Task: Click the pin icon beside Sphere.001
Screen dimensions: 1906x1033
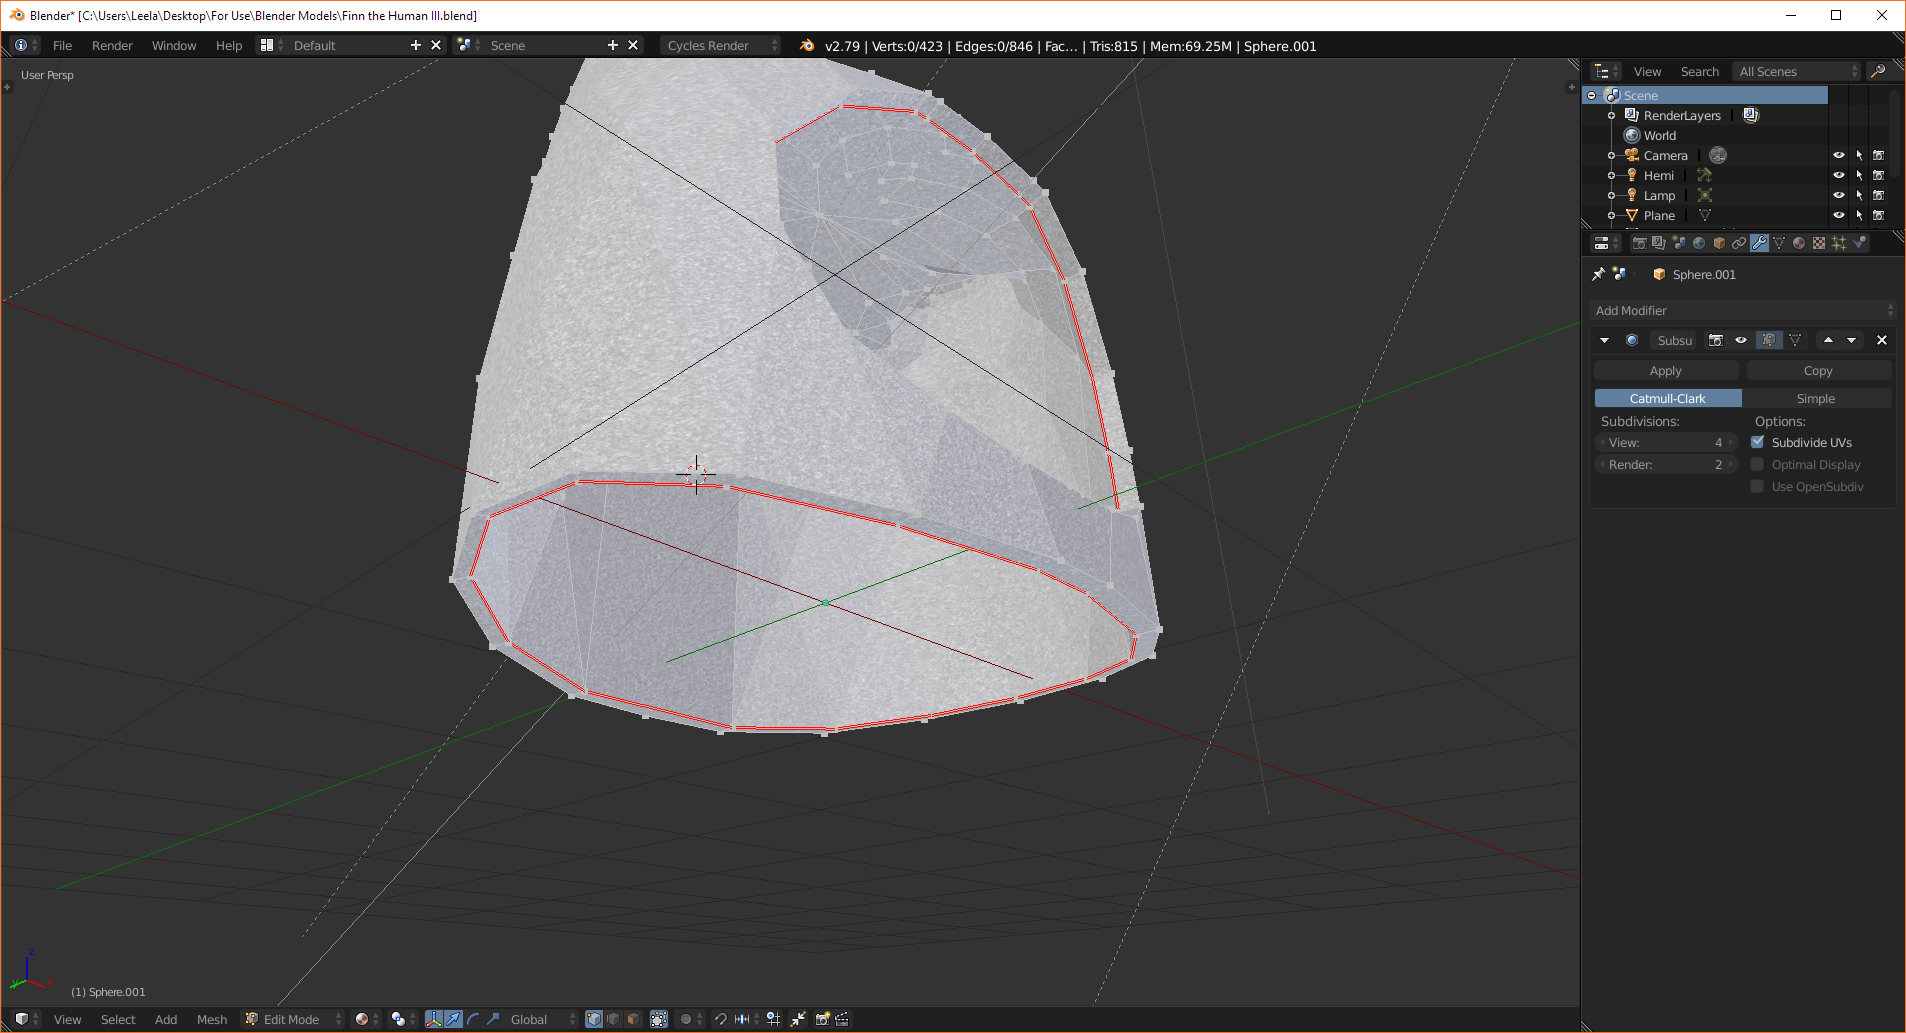Action: coord(1598,274)
